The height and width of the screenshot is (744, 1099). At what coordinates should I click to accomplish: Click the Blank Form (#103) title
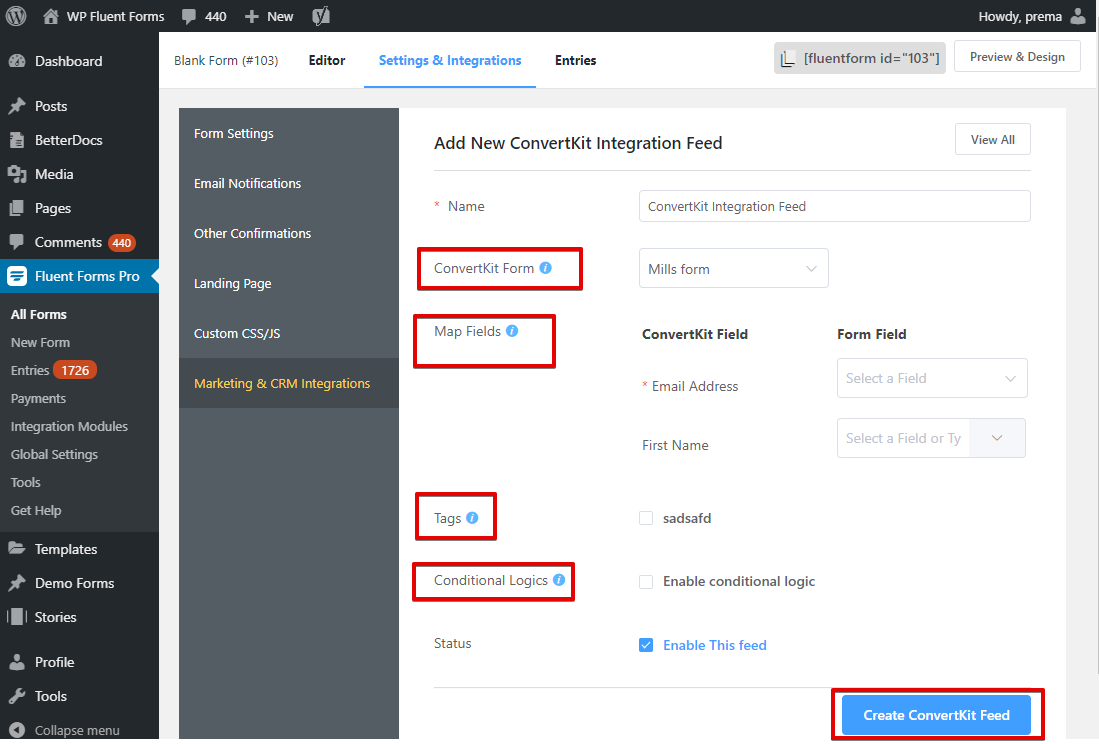pyautogui.click(x=226, y=60)
